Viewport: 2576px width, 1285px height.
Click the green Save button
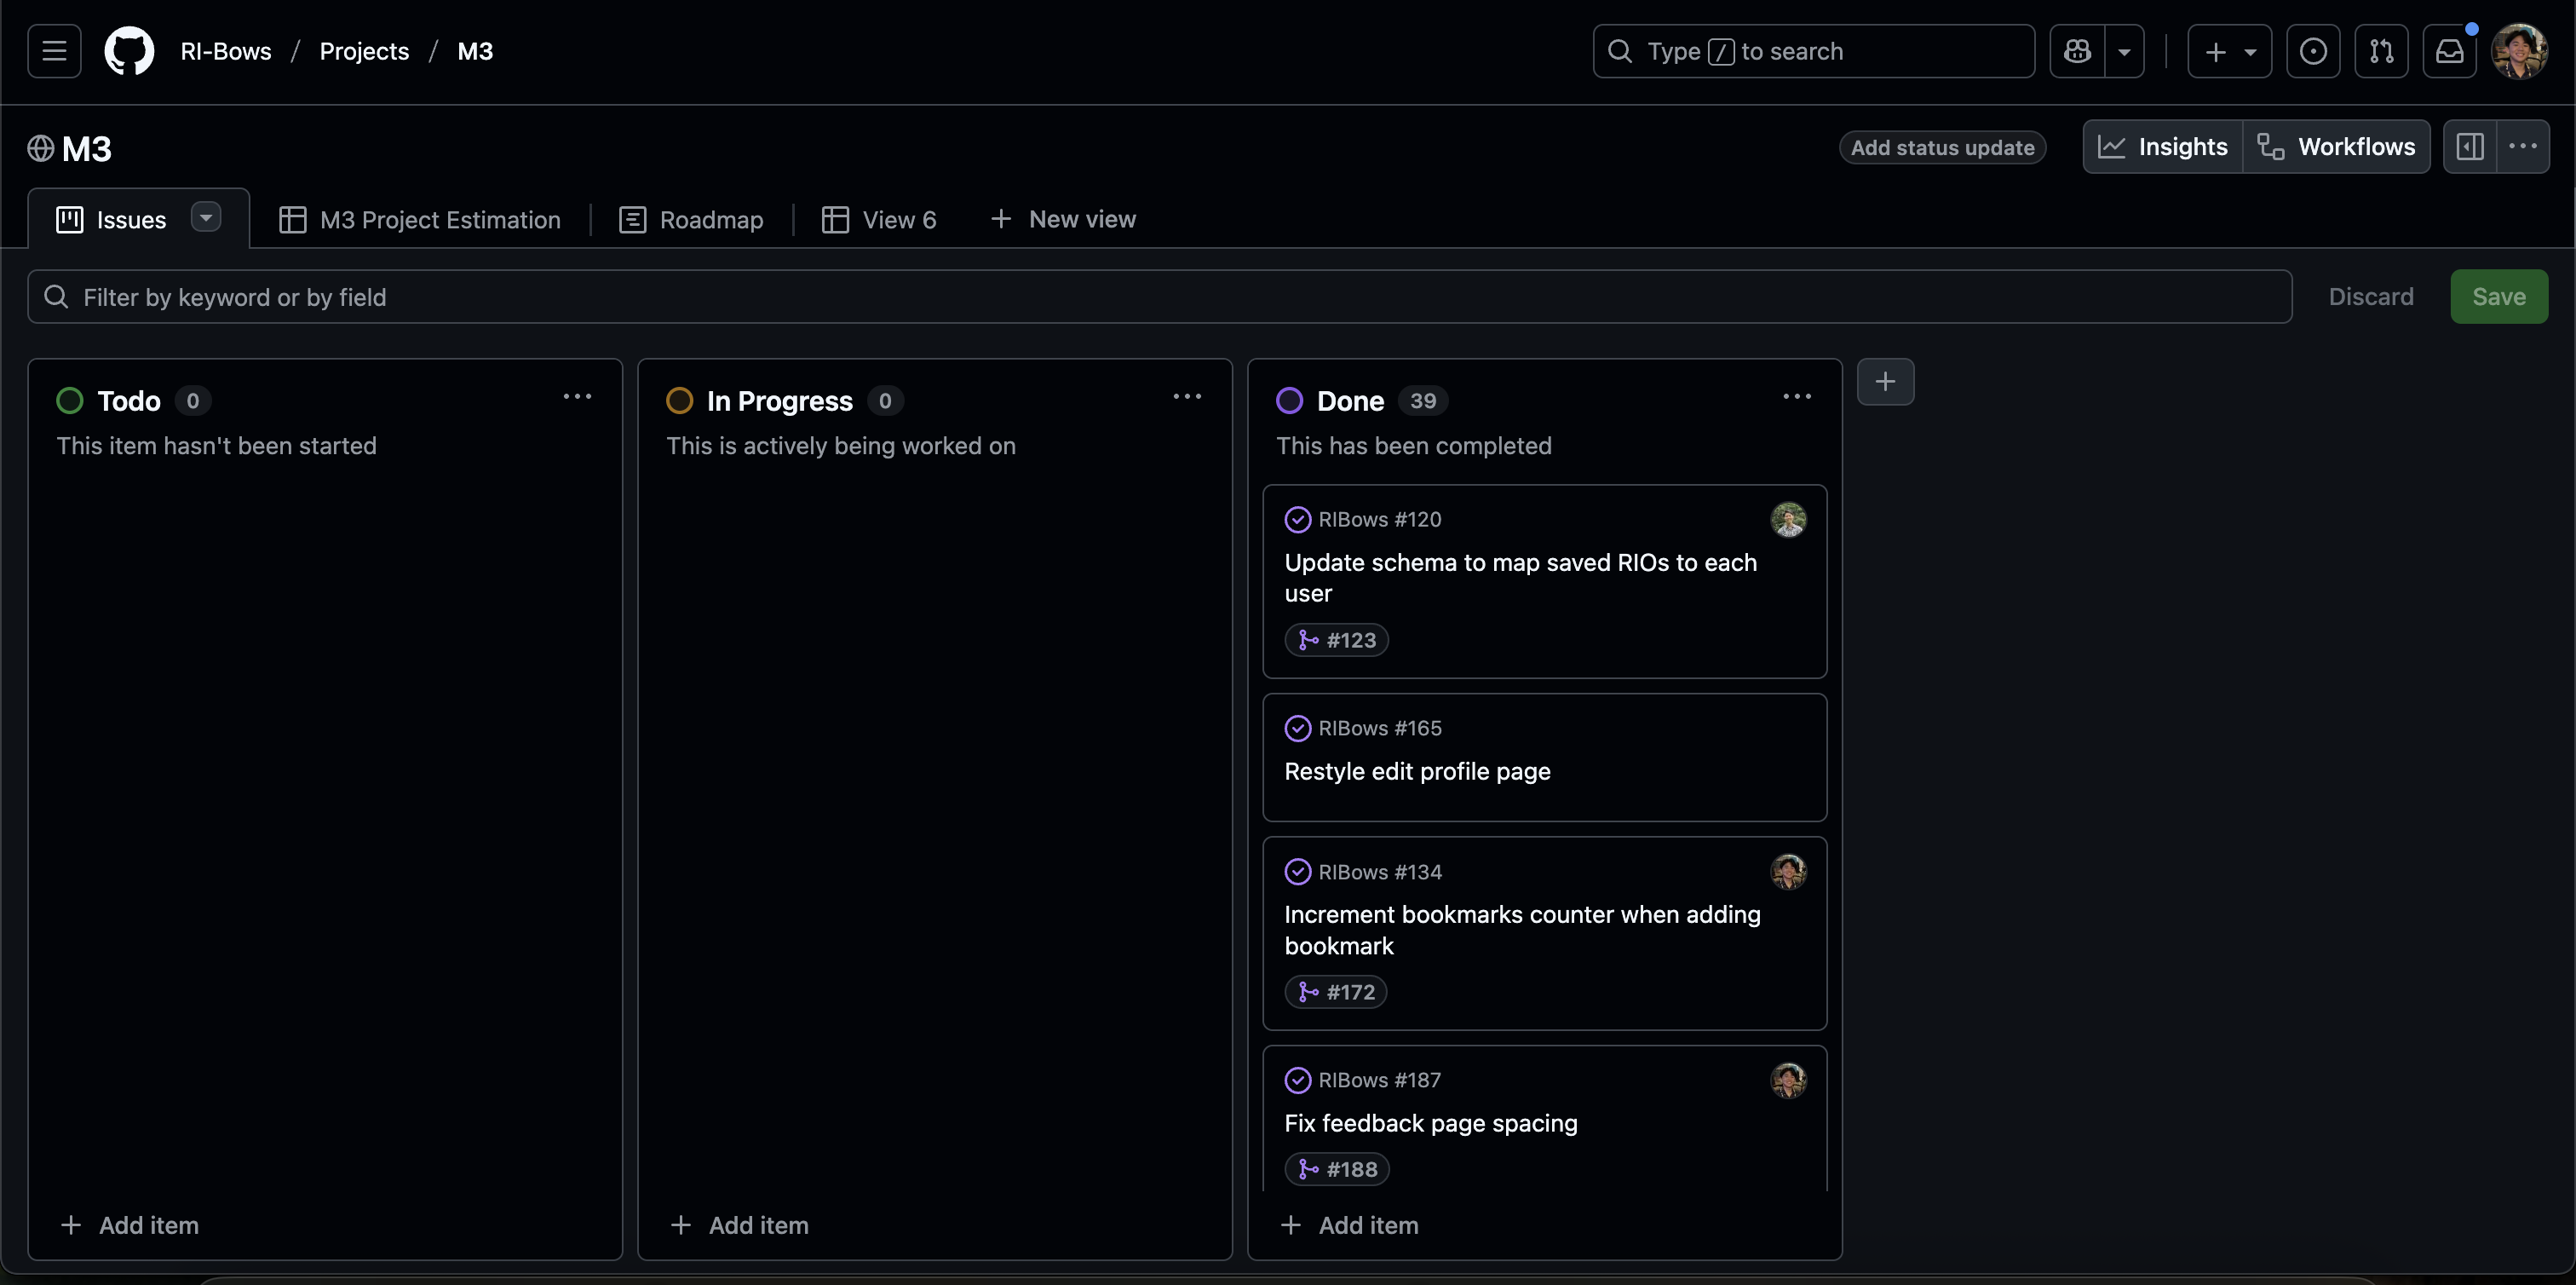click(2498, 297)
